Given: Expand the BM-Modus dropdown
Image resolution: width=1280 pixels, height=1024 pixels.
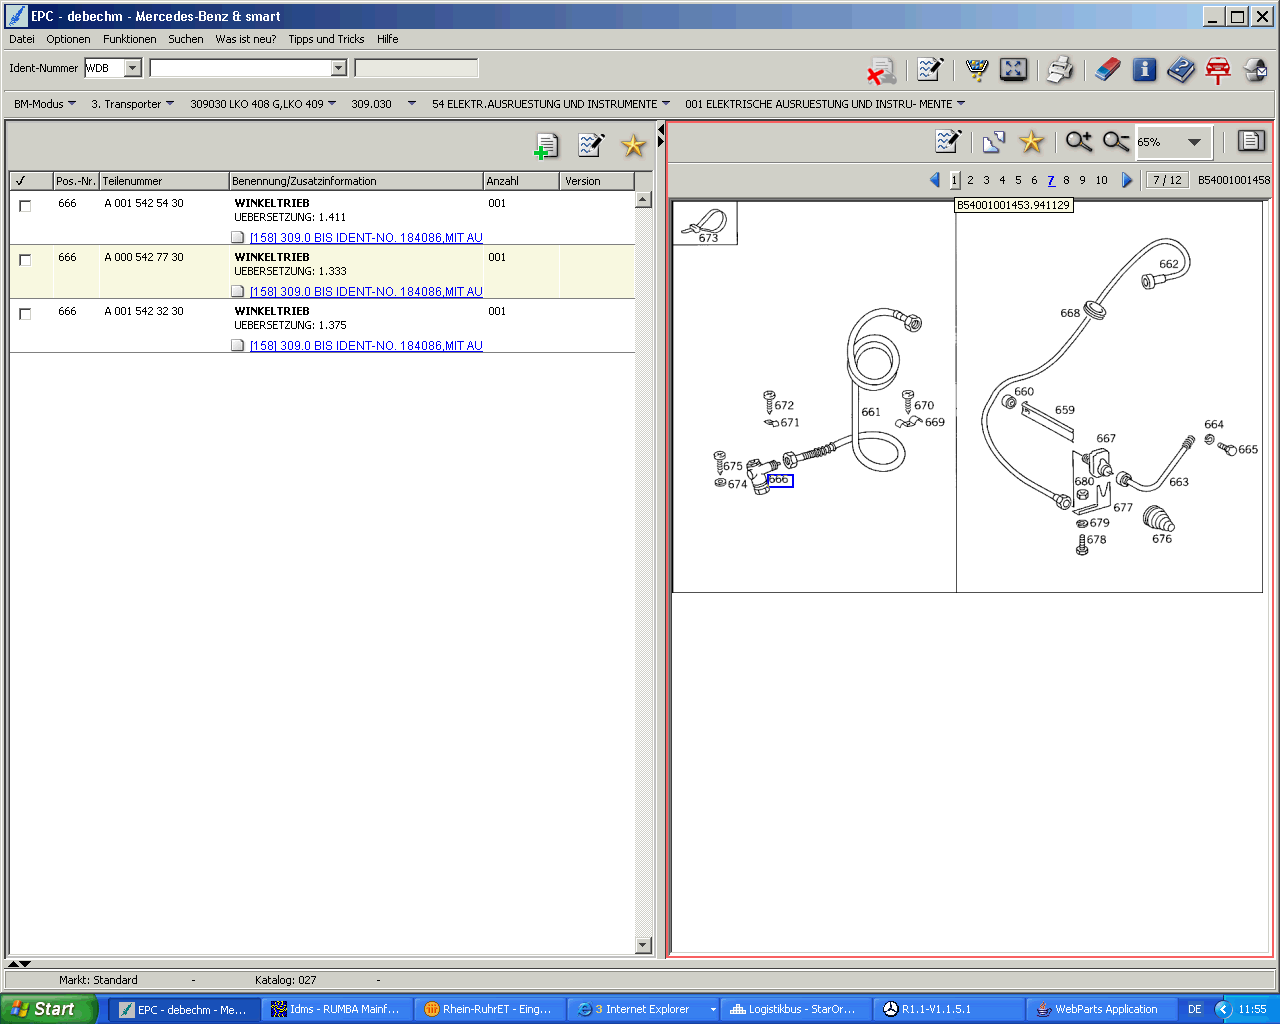Looking at the screenshot, I should click(44, 104).
